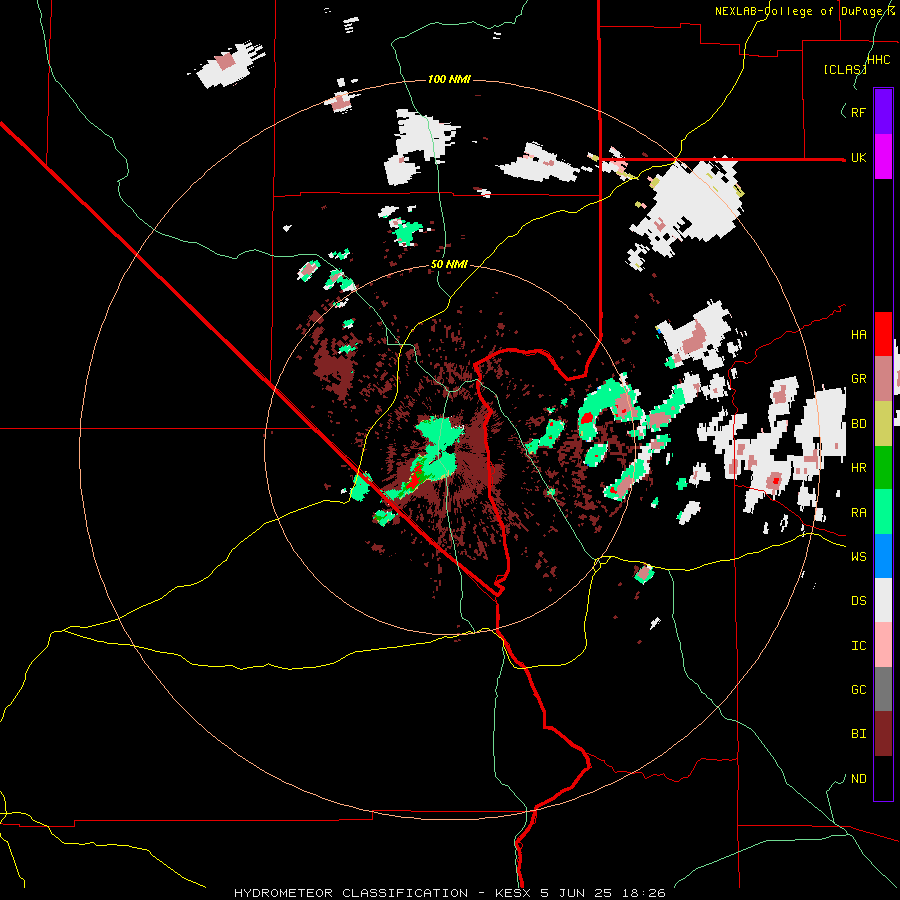Click the 'RF' legend label

click(858, 112)
